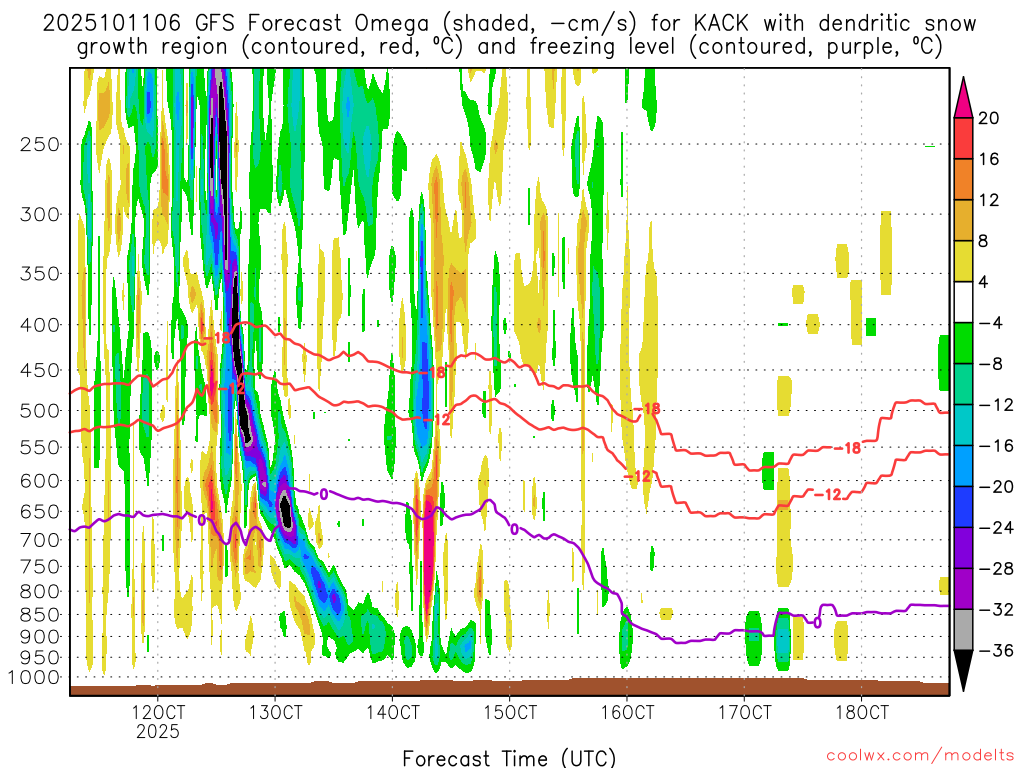Click the 140CT time axis label
The image size is (1024, 768).
click(x=392, y=712)
